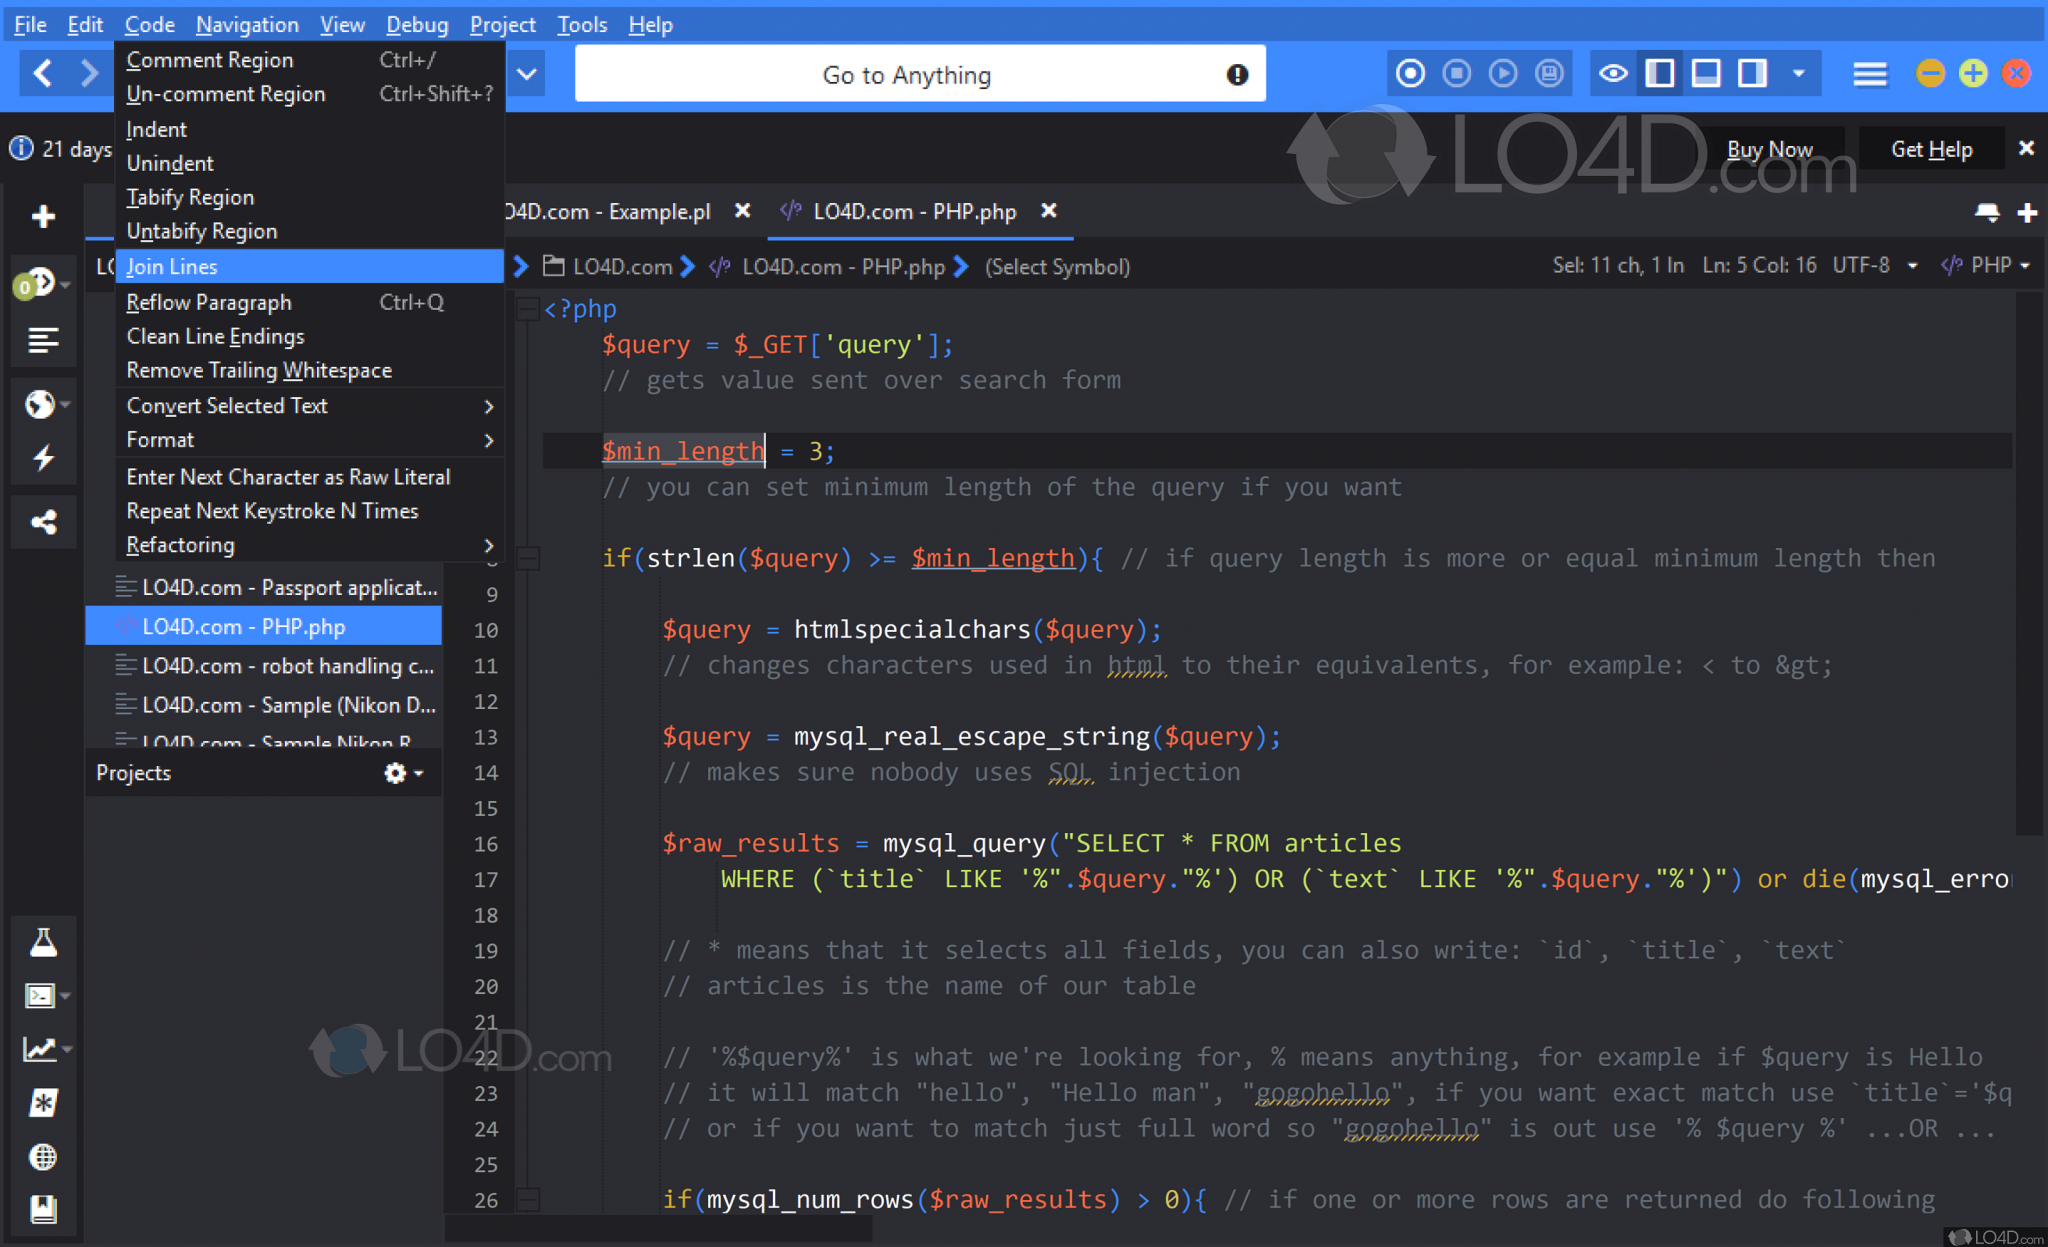Click the Save Macro to Toolbox icon
The width and height of the screenshot is (2048, 1247).
[1549, 73]
